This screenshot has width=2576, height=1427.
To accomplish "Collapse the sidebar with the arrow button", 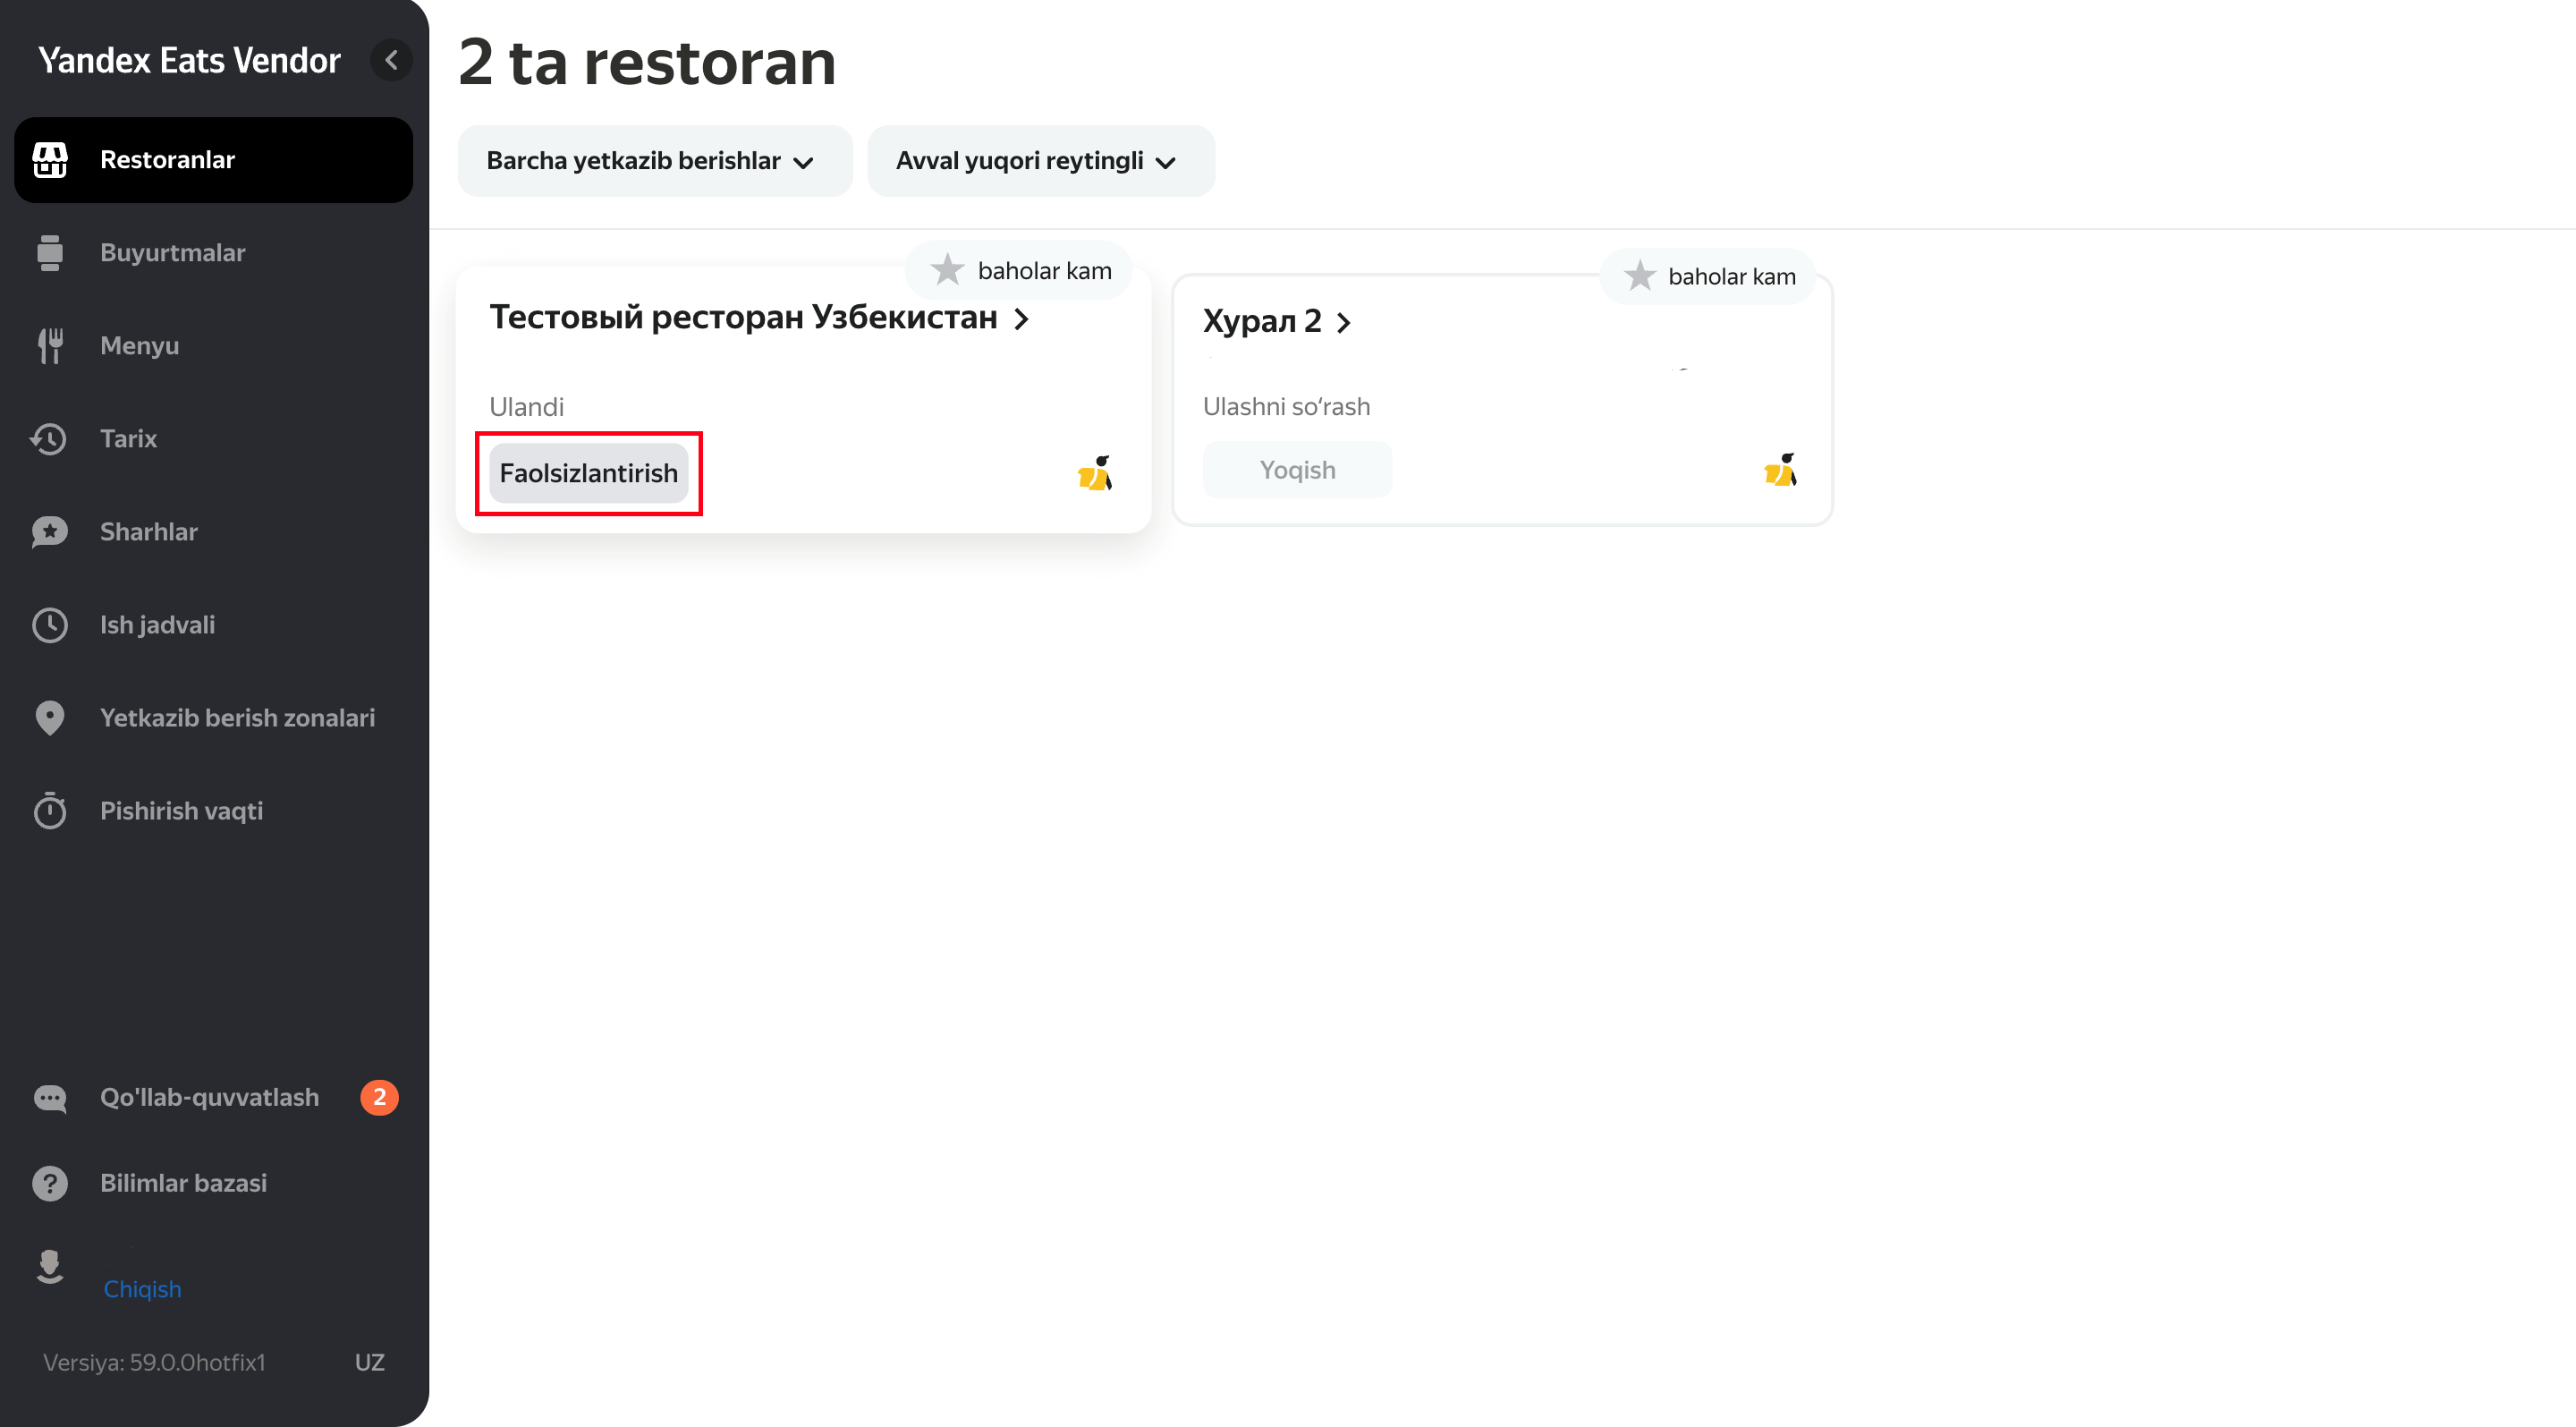I will coord(391,60).
